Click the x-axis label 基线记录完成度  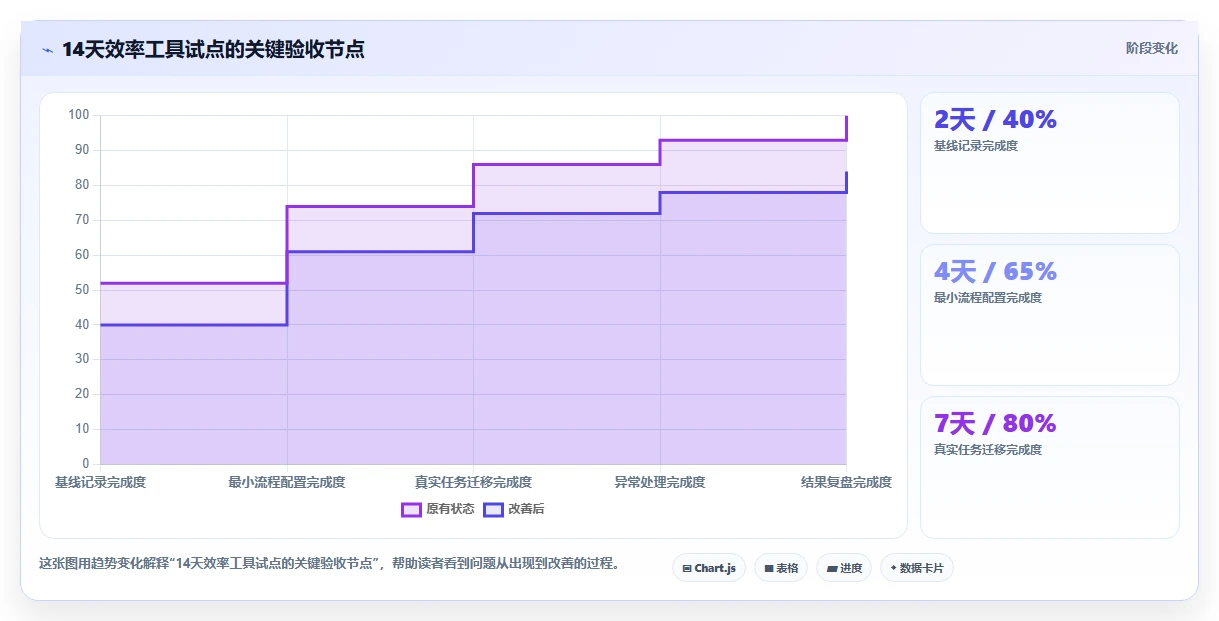100,482
